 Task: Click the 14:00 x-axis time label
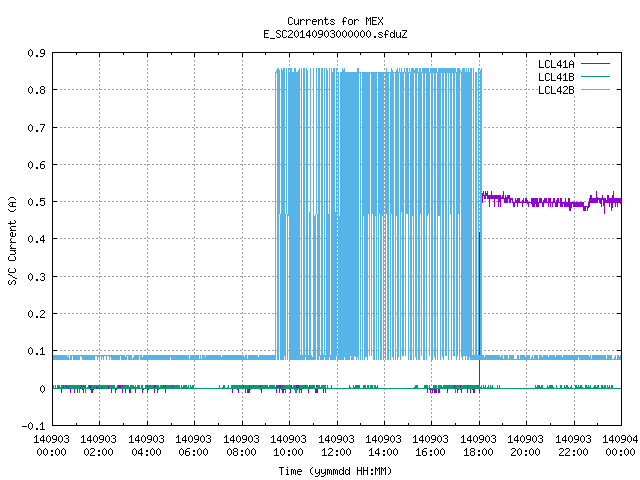coord(383,452)
